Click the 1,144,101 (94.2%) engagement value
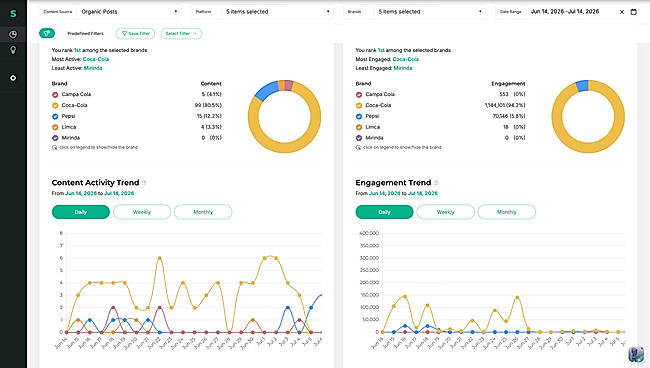The image size is (650, 368). click(505, 105)
